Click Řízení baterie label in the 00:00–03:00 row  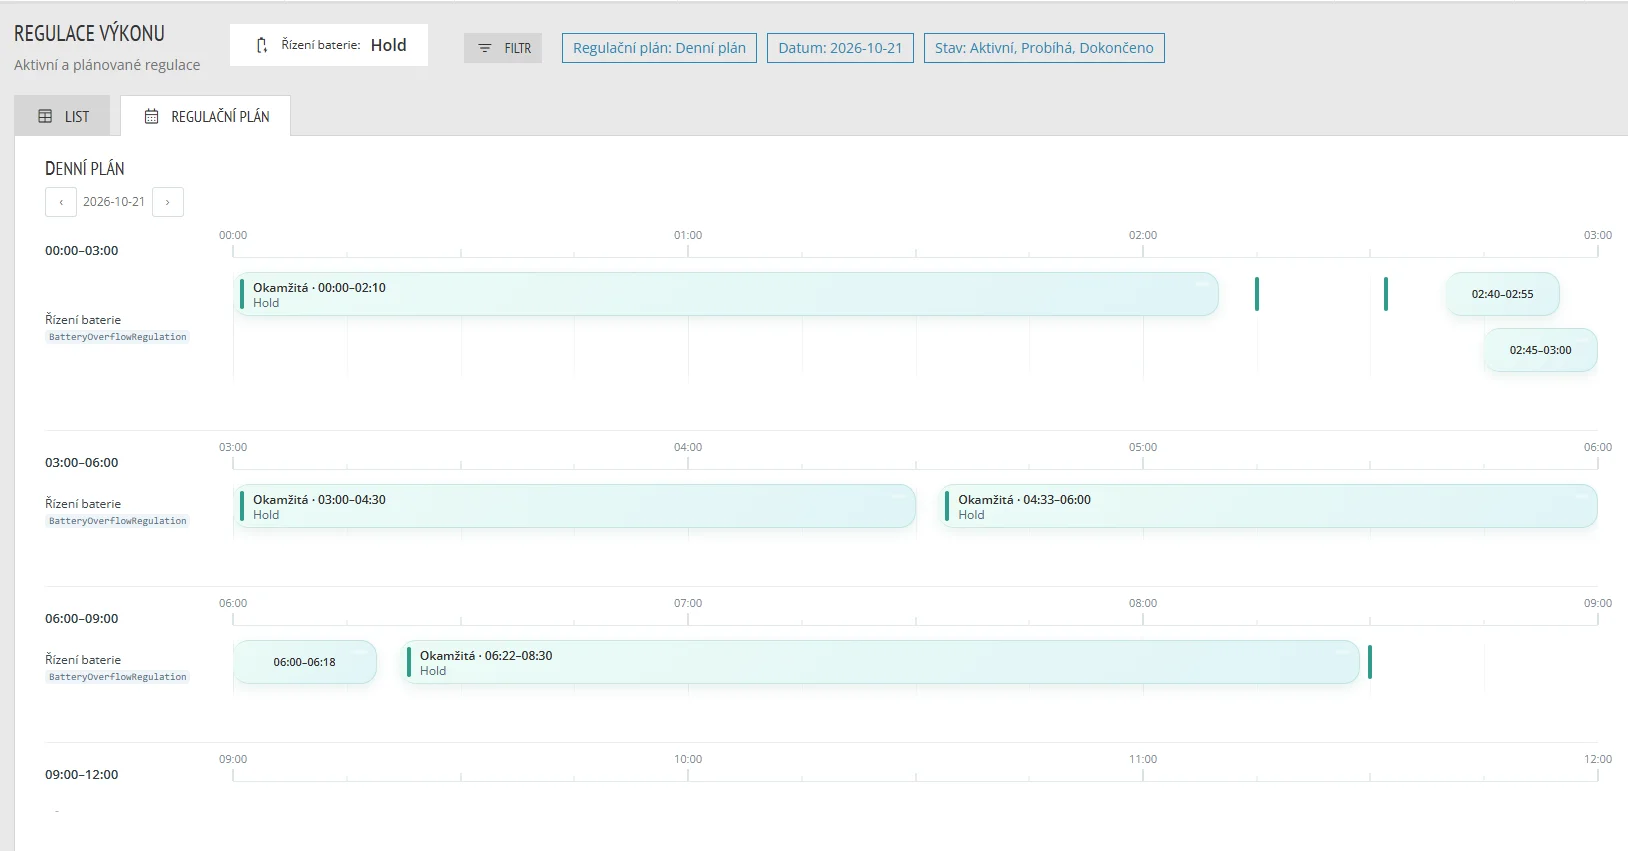(83, 320)
